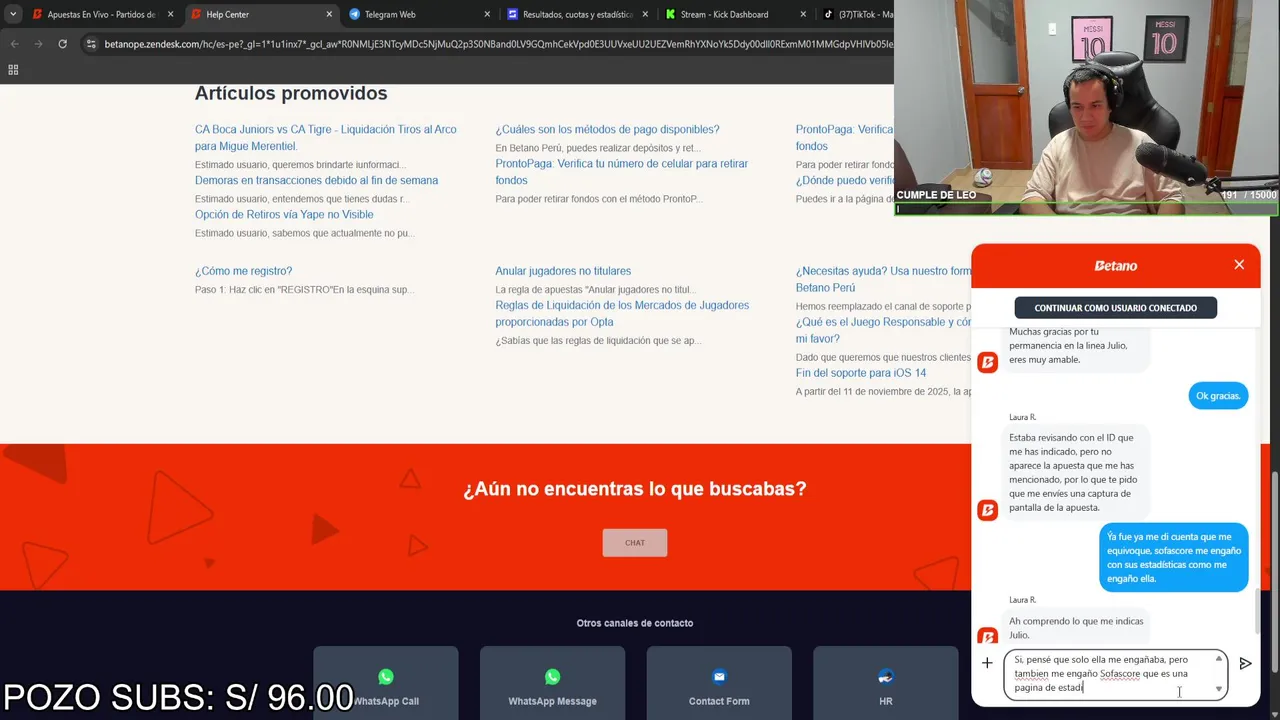Screen dimensions: 1280x720
Task: Open WhatsApp Call contact channel
Action: click(x=386, y=684)
